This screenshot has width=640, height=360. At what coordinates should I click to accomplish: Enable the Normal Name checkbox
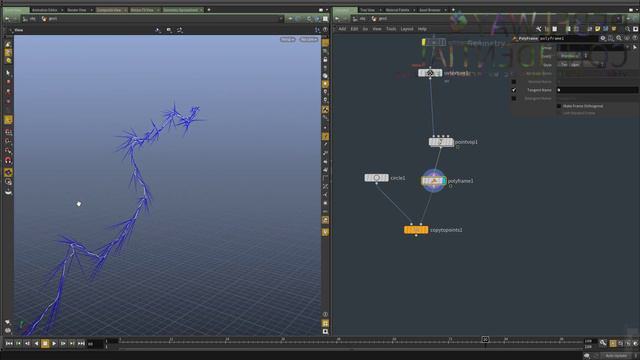click(514, 82)
